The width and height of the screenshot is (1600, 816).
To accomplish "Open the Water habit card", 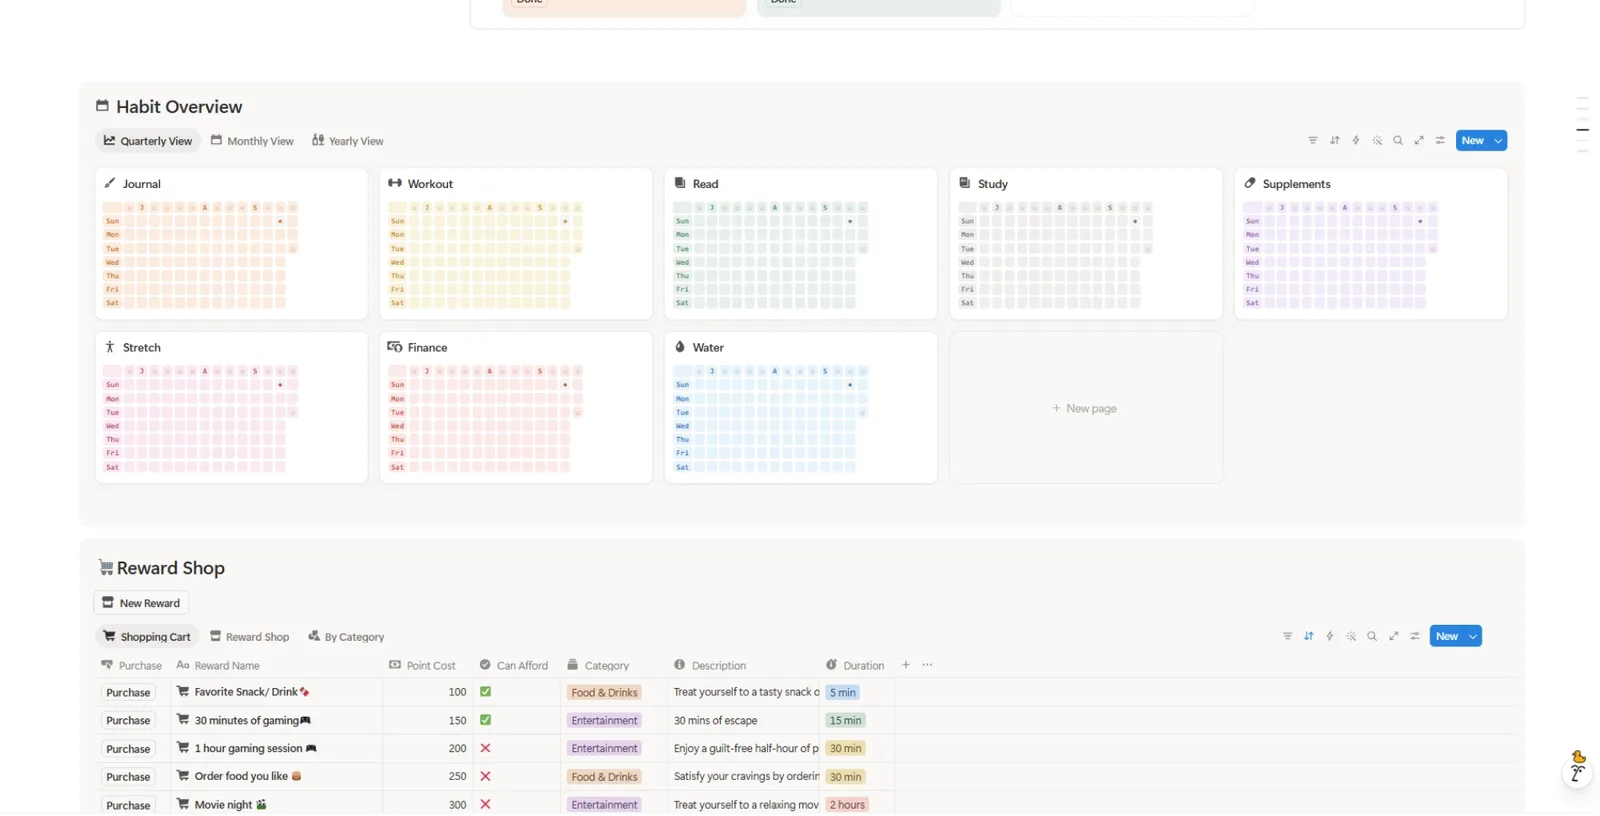I will 800,408.
